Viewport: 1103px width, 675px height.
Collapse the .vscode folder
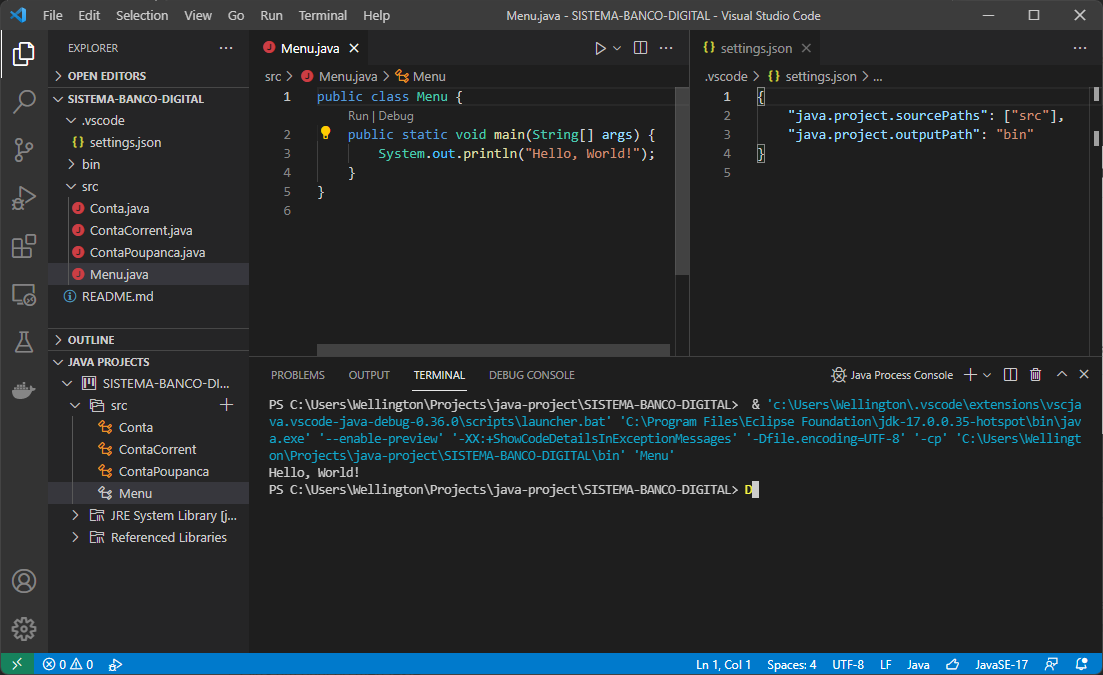(x=70, y=120)
